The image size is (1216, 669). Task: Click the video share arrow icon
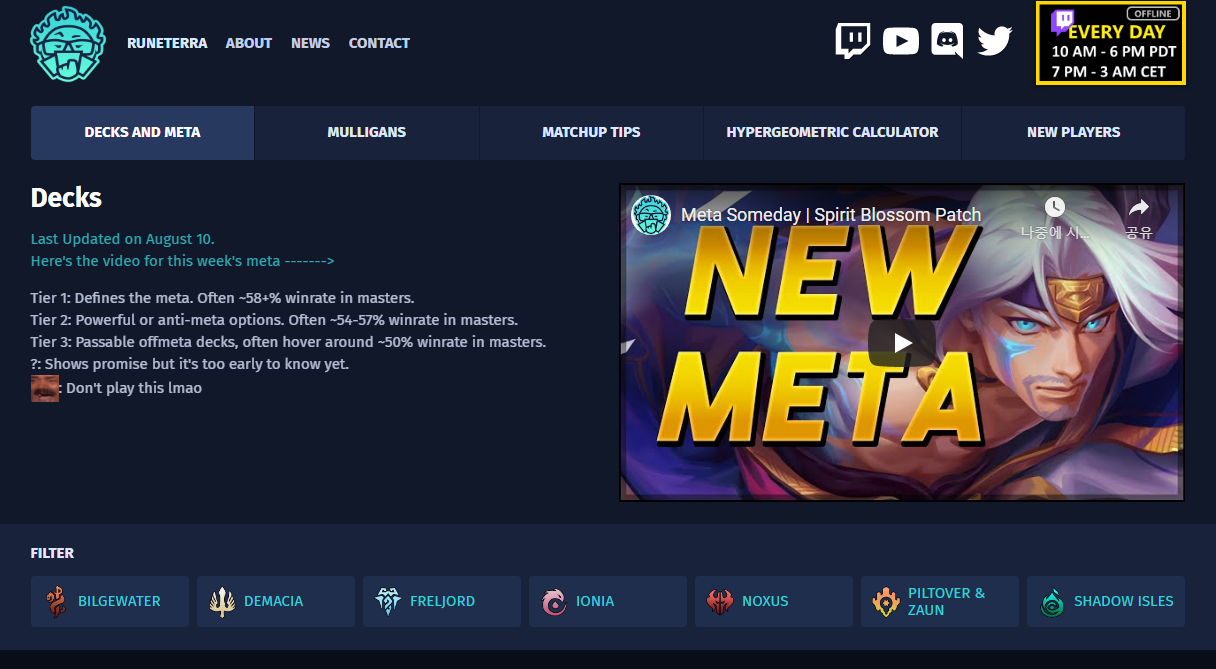coord(1139,207)
